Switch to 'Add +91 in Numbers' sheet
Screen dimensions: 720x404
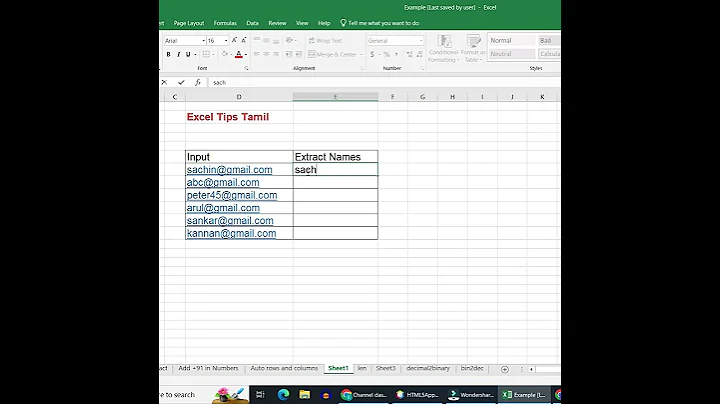[x=208, y=368]
